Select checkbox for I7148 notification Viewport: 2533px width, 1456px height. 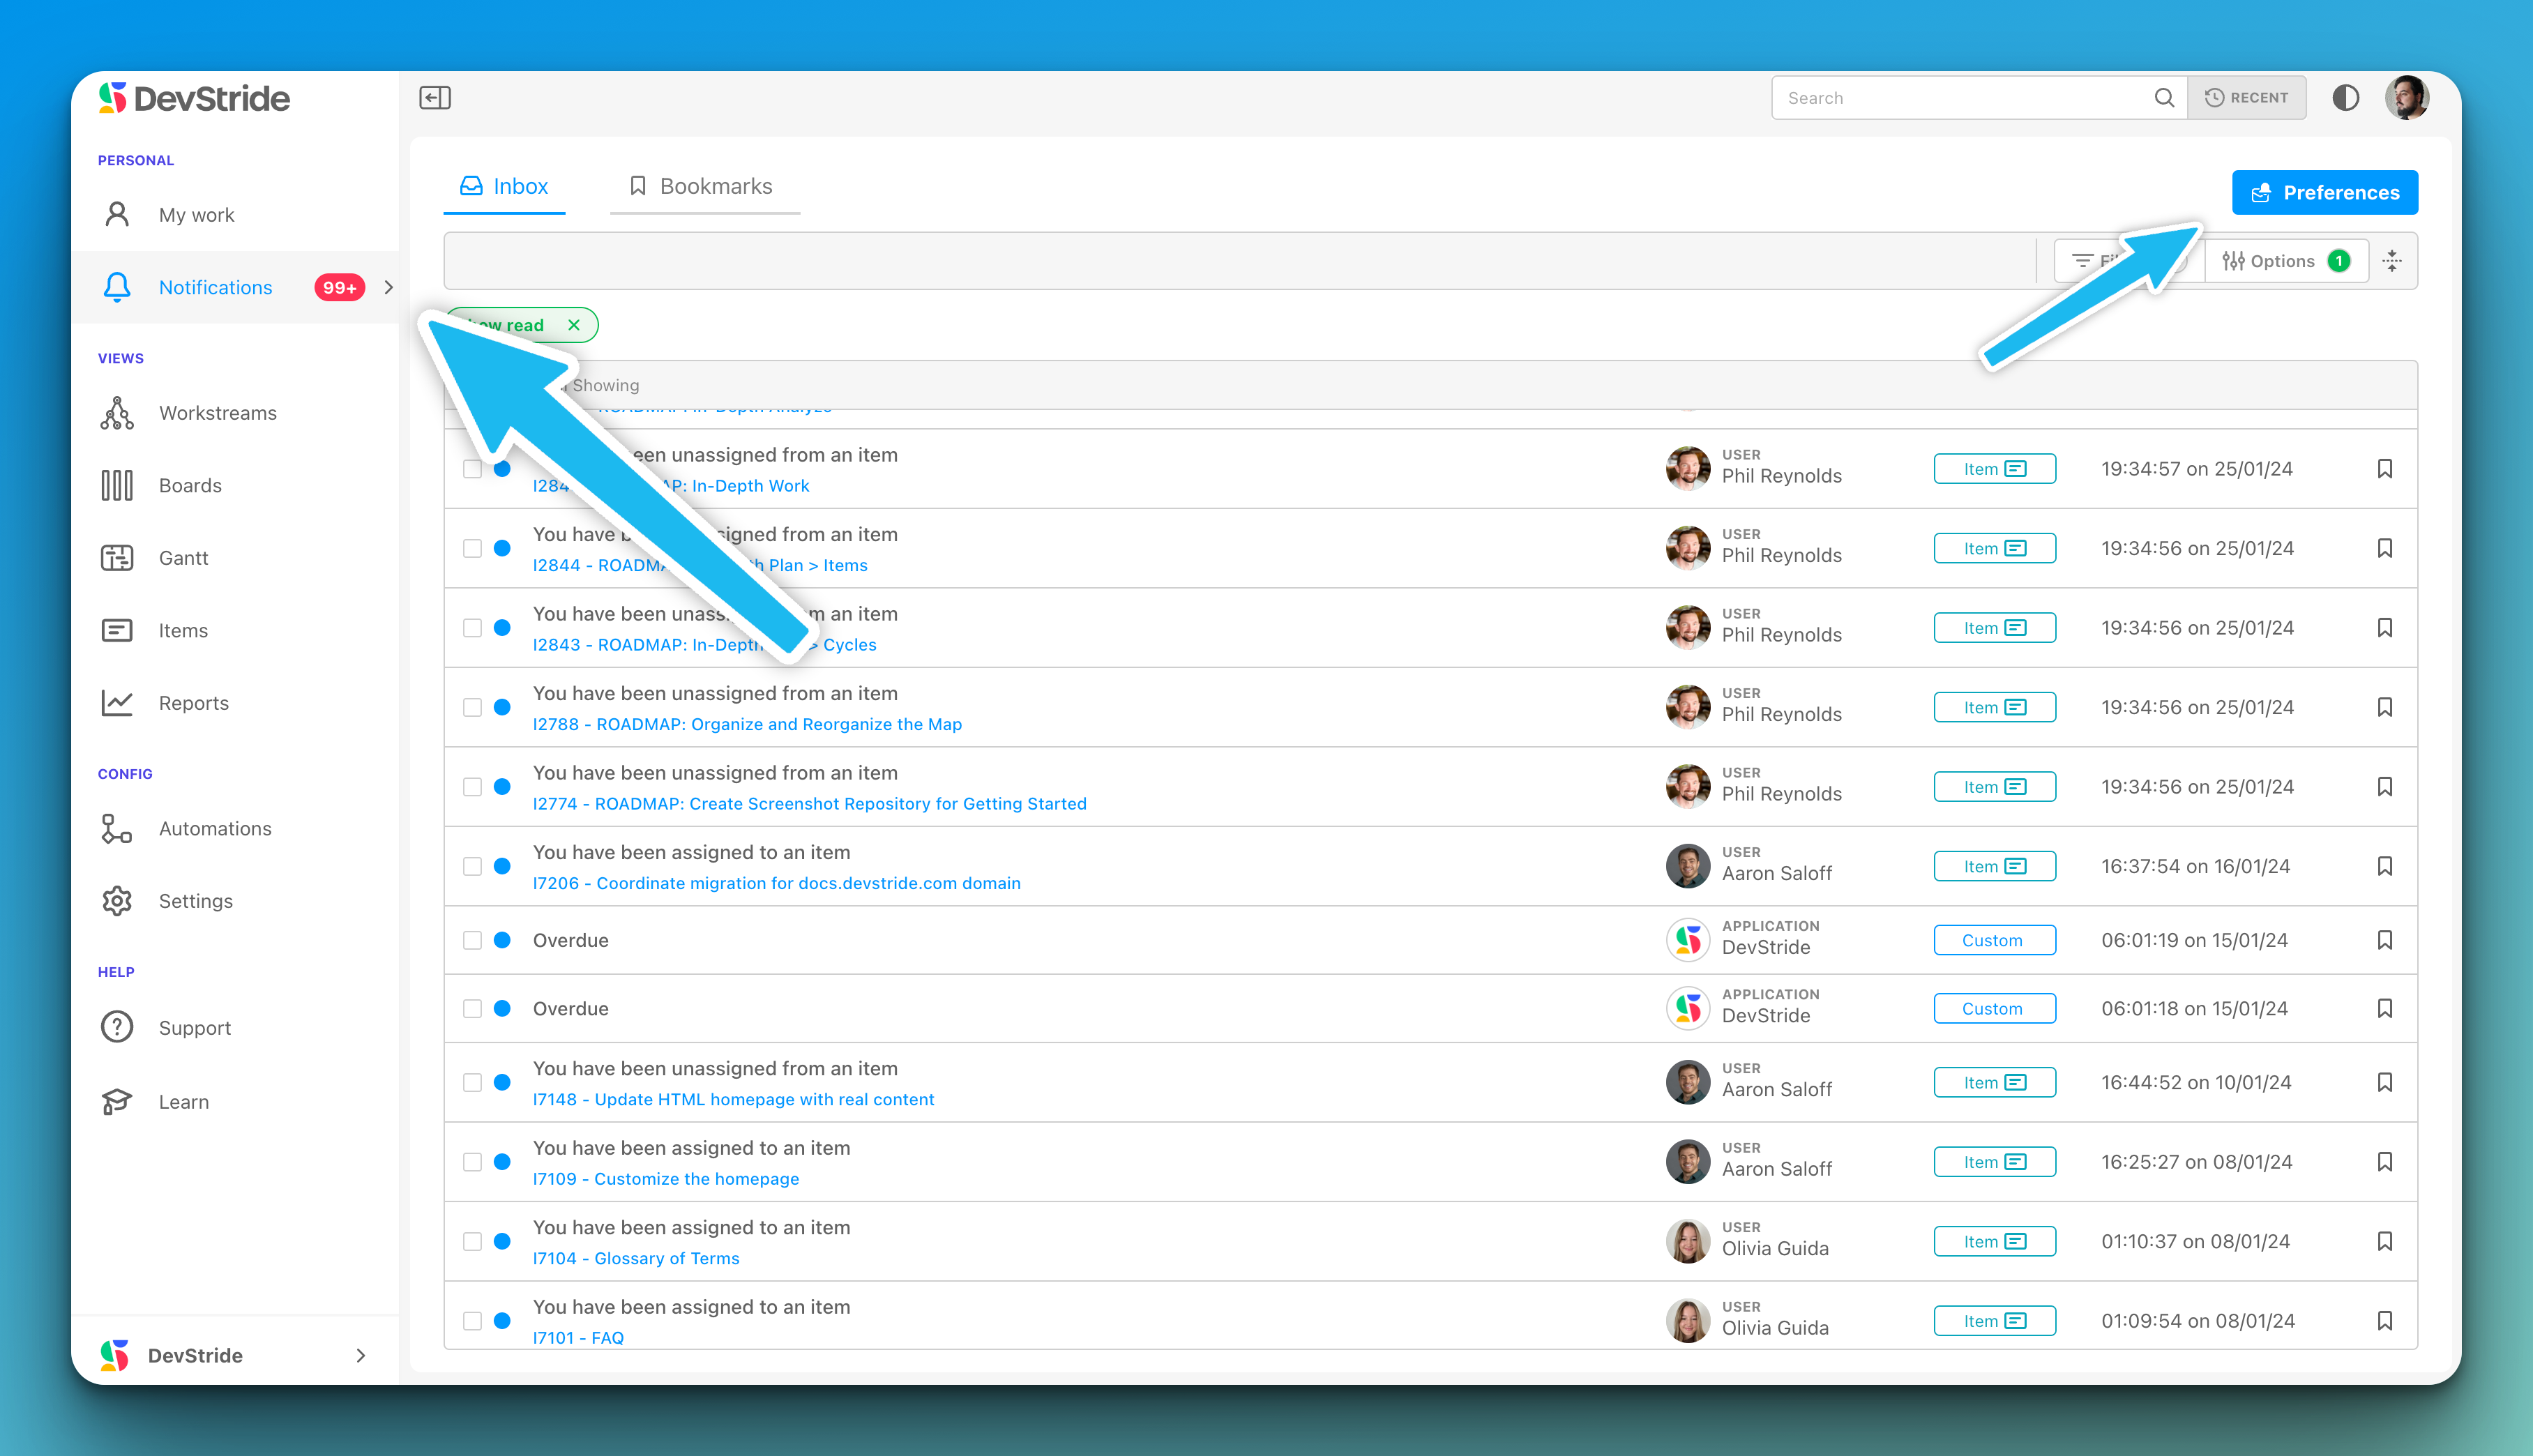(472, 1083)
